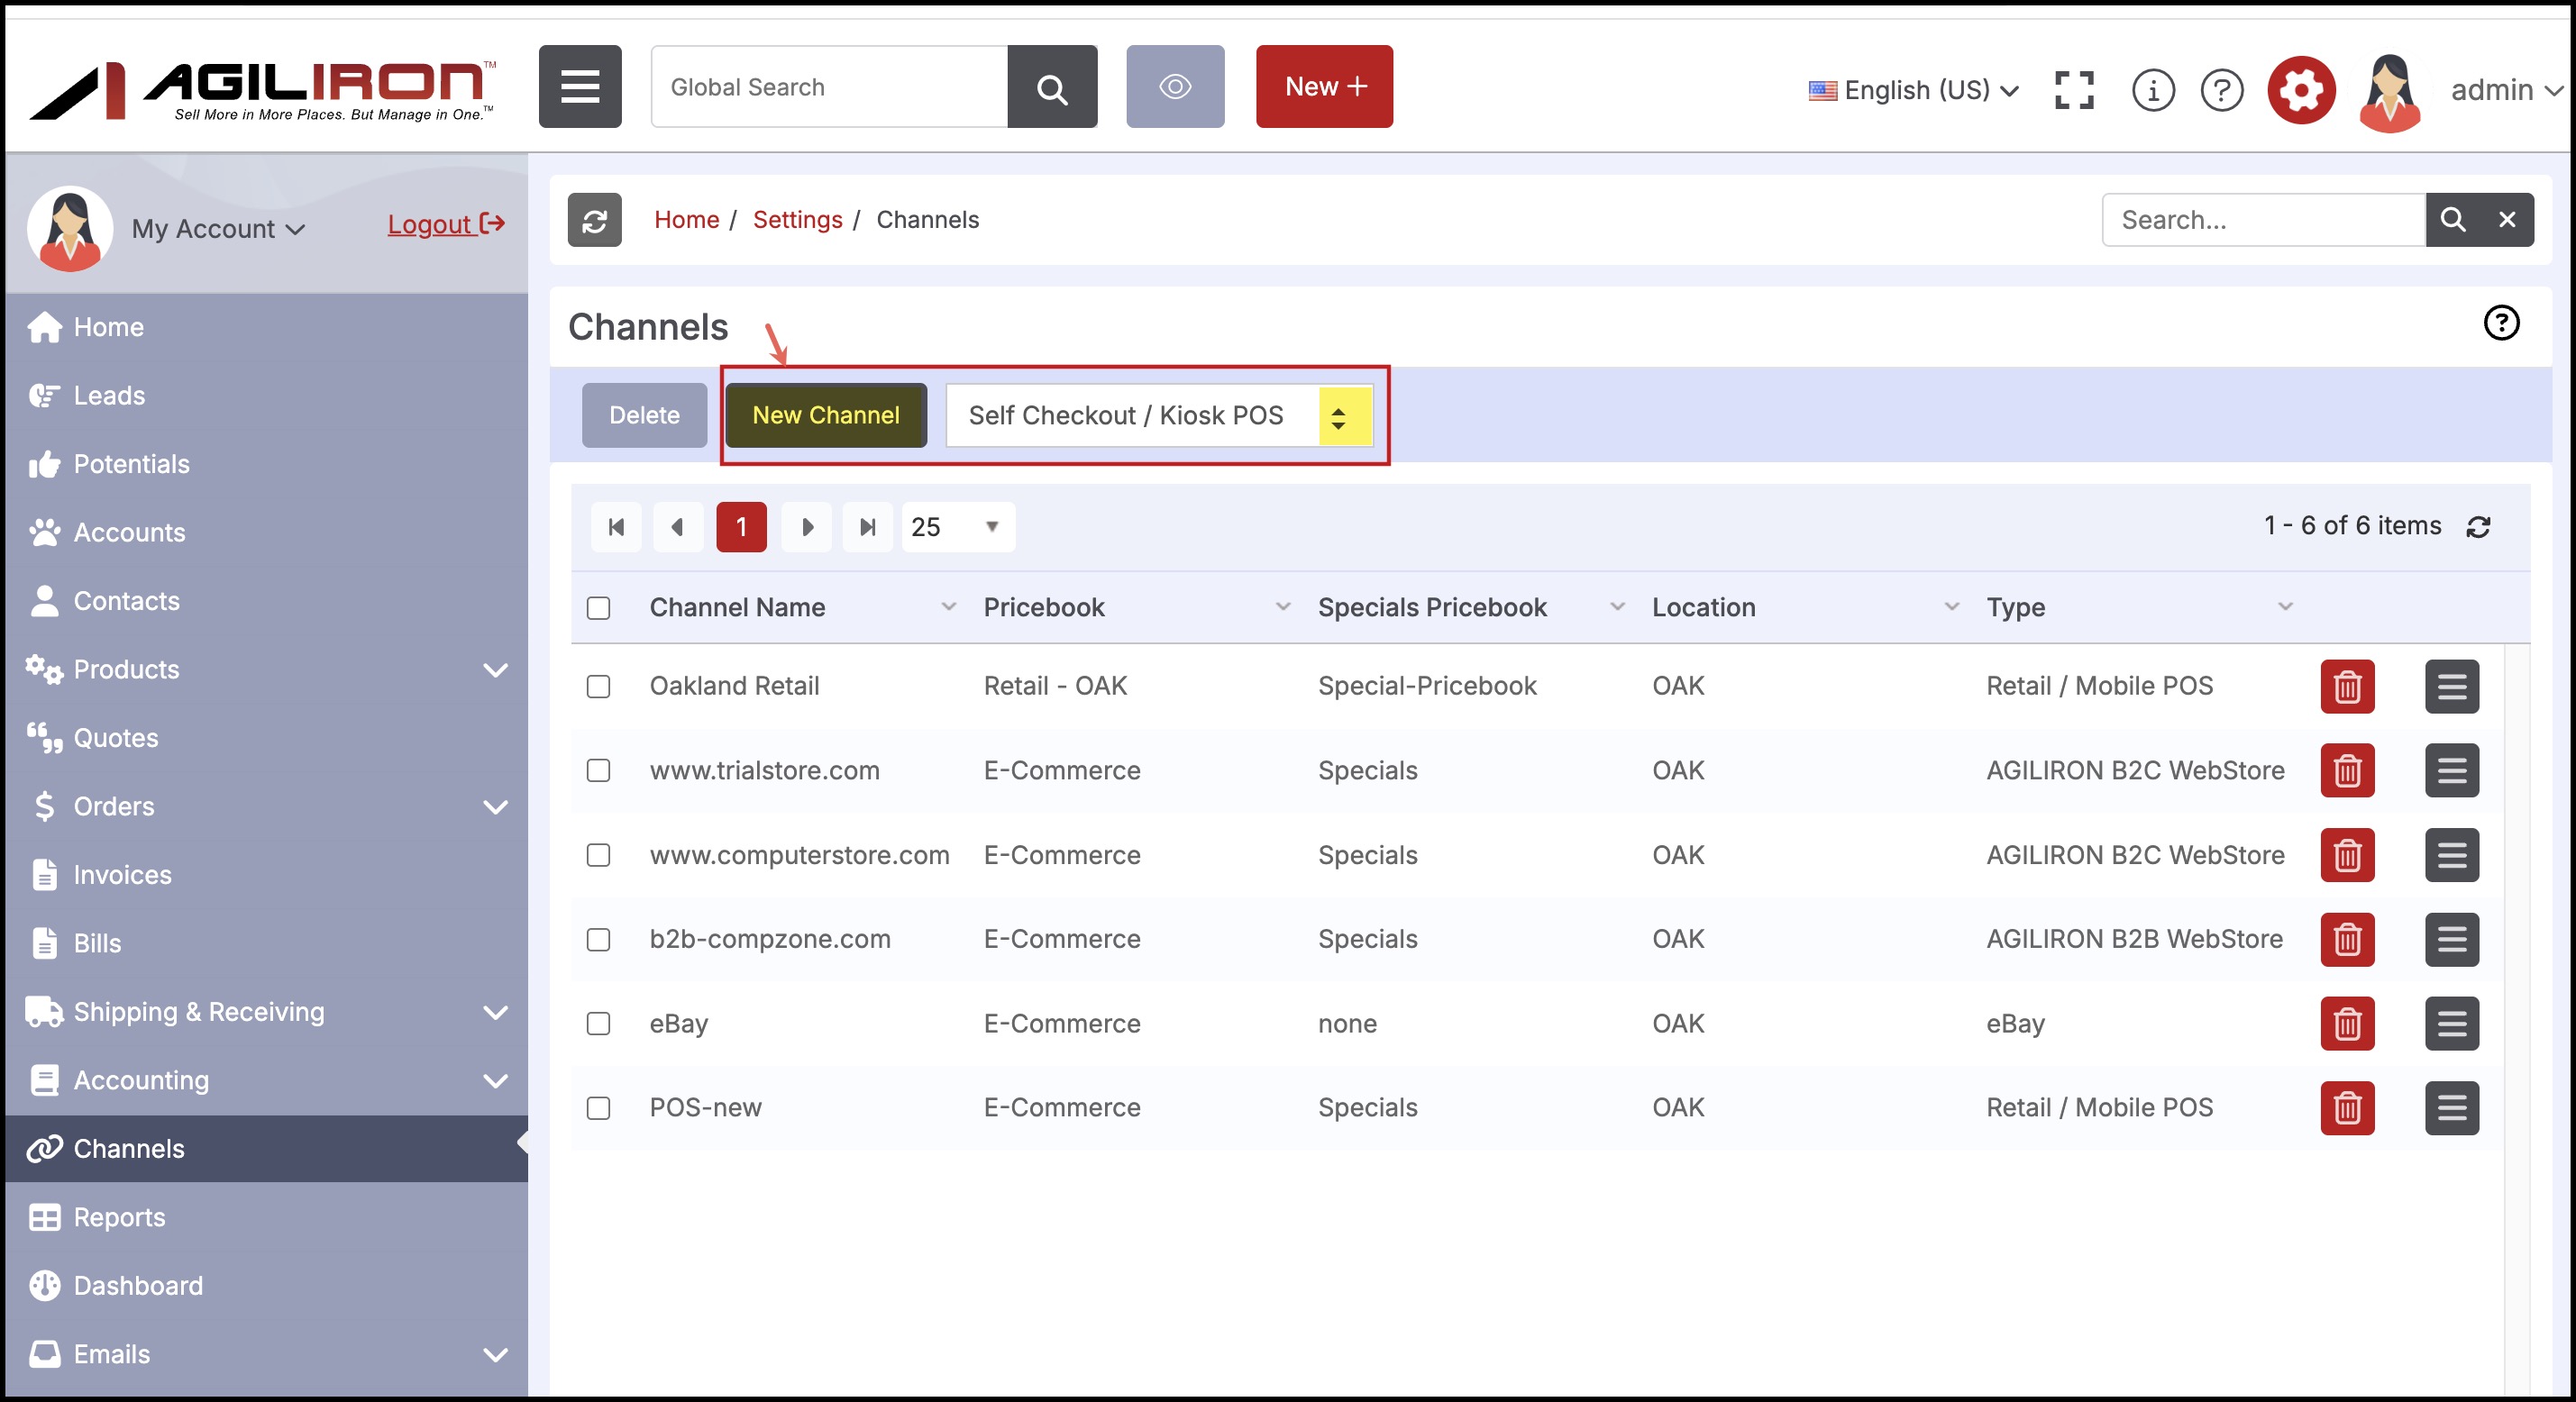The image size is (2576, 1402).
Task: Click the eye preview icon in header
Action: (x=1174, y=87)
